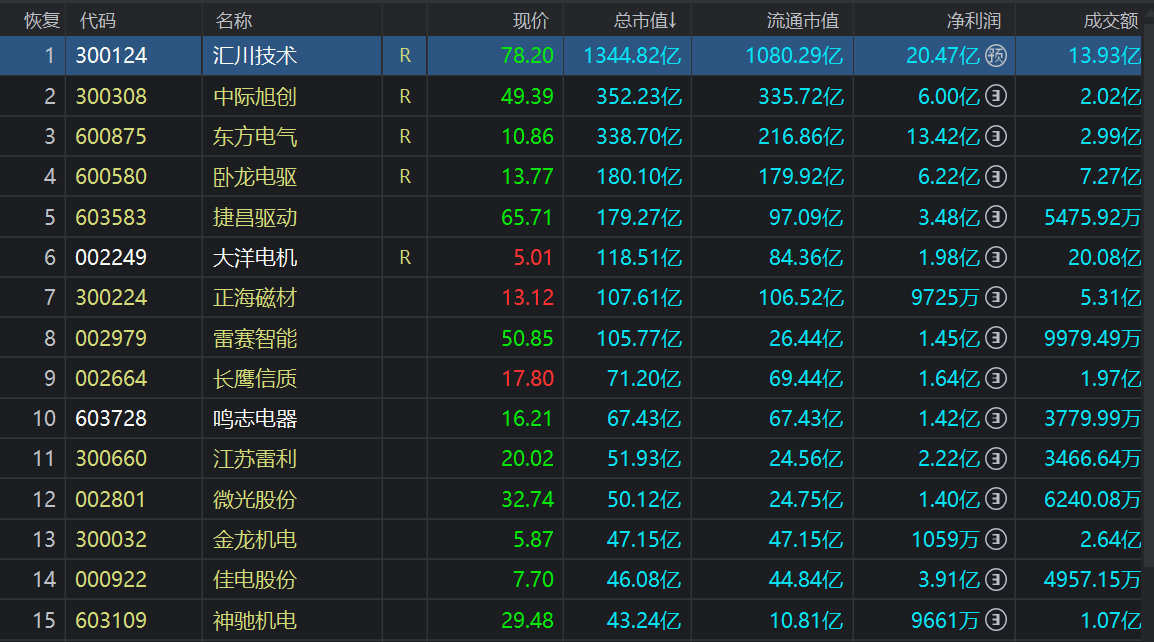This screenshot has width=1154, height=642.
Task: Click the circulating market cap 26.44亿
Action: click(806, 338)
